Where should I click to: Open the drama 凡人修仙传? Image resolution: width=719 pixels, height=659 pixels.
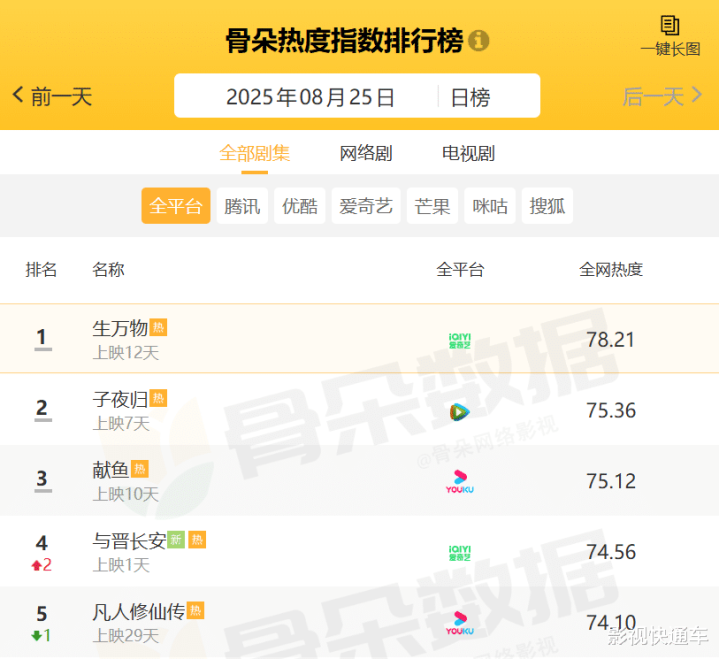click(138, 611)
